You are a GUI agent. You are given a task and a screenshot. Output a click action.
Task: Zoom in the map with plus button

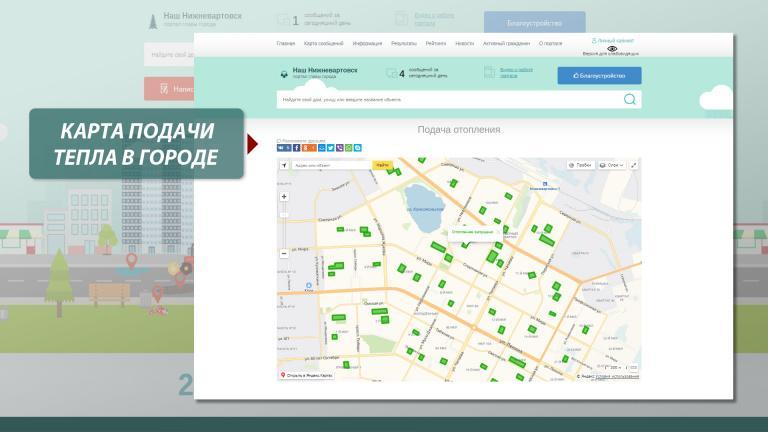coord(284,197)
